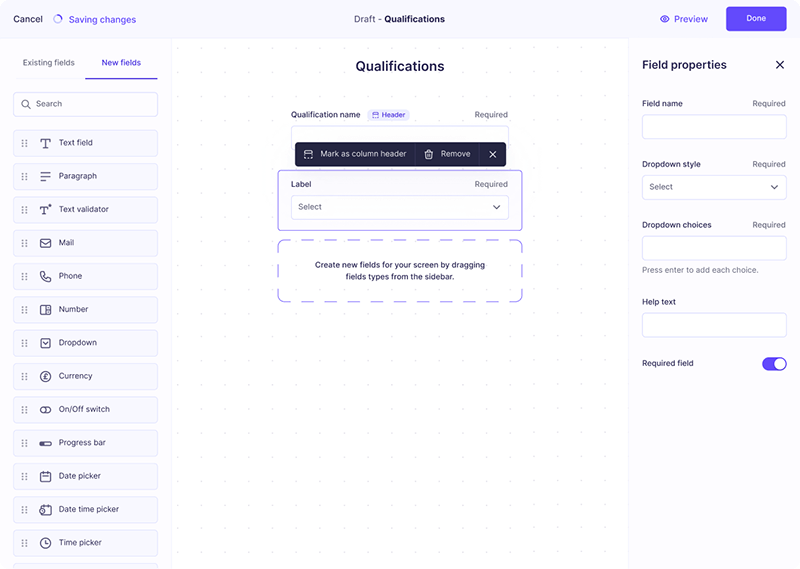Select the Progress bar field type

pyautogui.click(x=85, y=443)
